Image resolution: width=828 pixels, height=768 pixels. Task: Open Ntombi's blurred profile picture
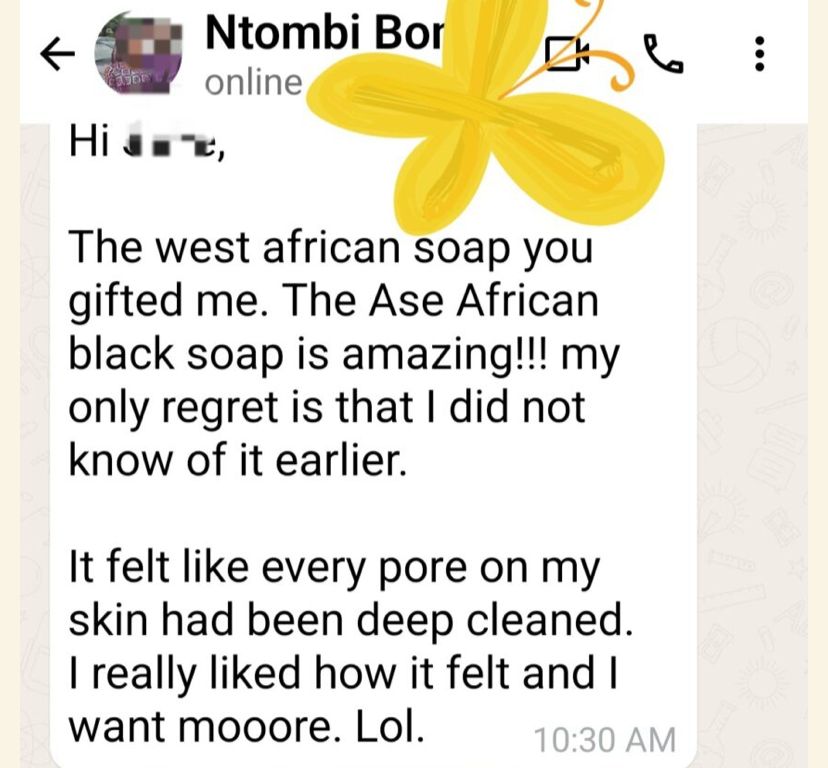click(138, 53)
